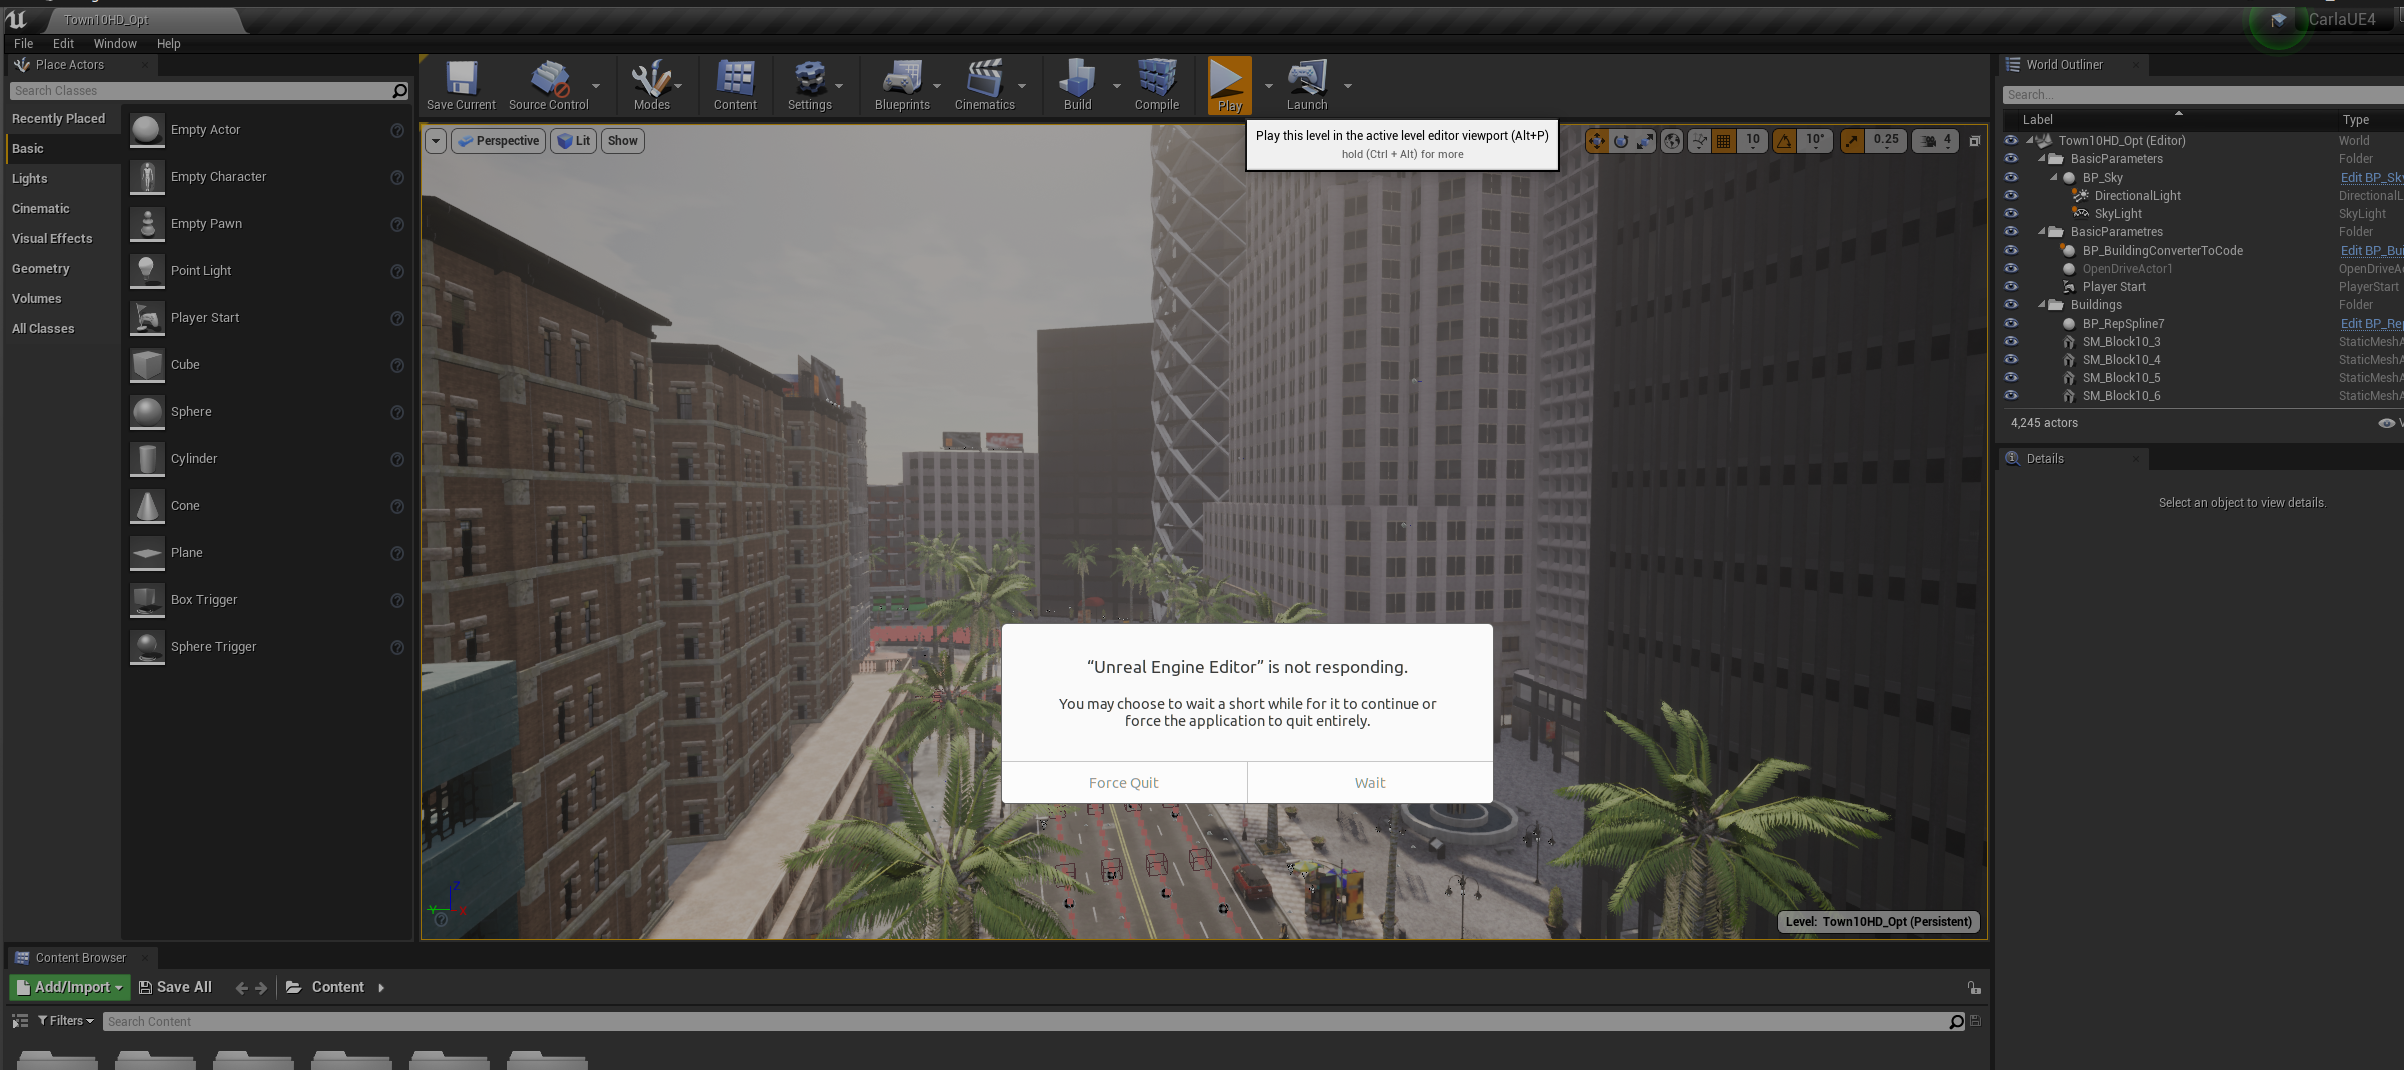This screenshot has width=2404, height=1070.
Task: Click the Player Start icon in Place Actors
Action: [x=147, y=318]
